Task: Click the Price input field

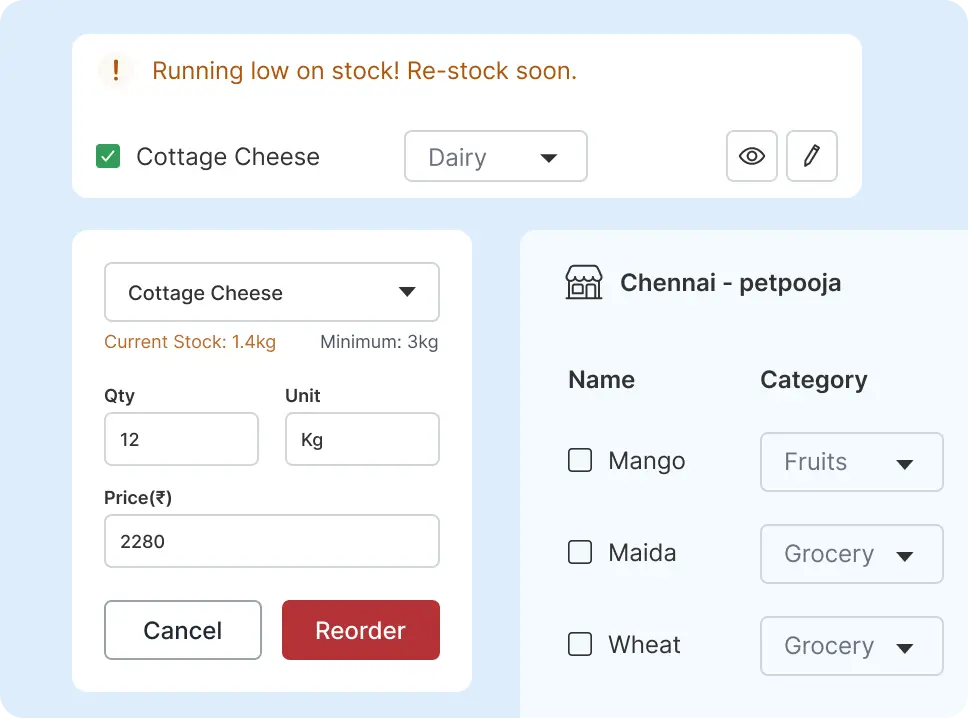Action: pyautogui.click(x=271, y=541)
